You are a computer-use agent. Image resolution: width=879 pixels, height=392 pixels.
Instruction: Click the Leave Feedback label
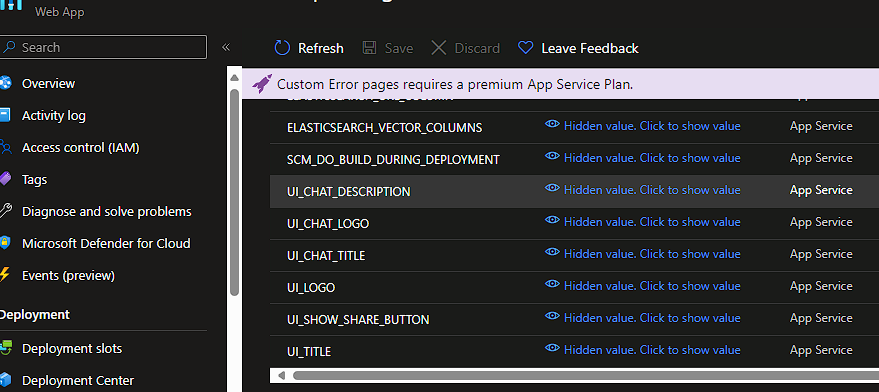pos(590,48)
